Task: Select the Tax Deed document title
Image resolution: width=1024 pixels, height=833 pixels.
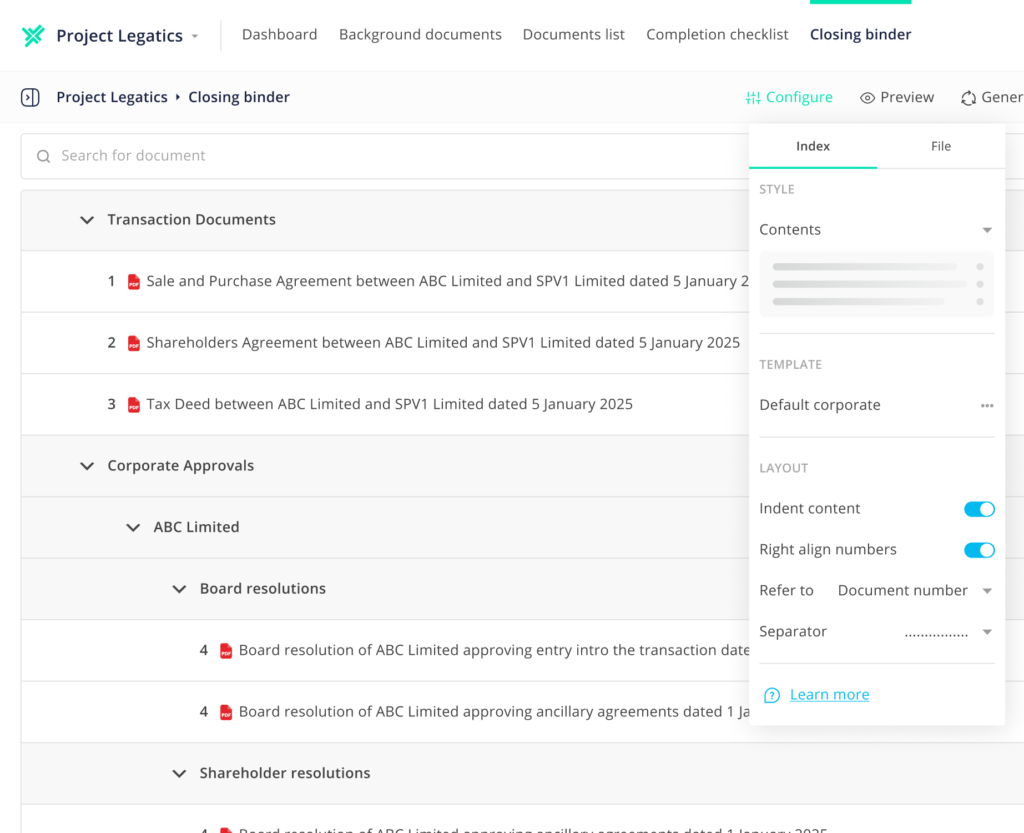Action: click(389, 404)
